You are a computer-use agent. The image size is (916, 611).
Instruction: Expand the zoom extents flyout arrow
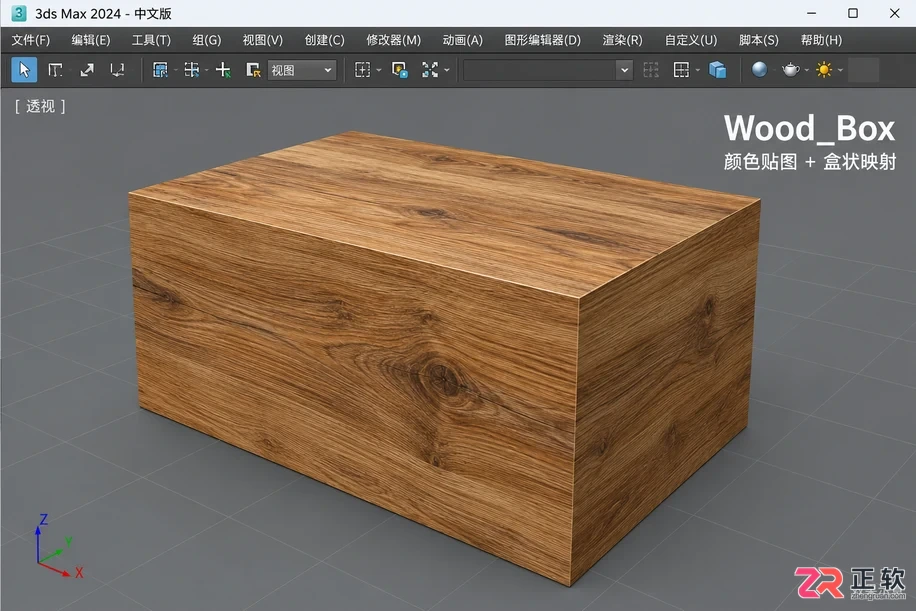tap(447, 71)
